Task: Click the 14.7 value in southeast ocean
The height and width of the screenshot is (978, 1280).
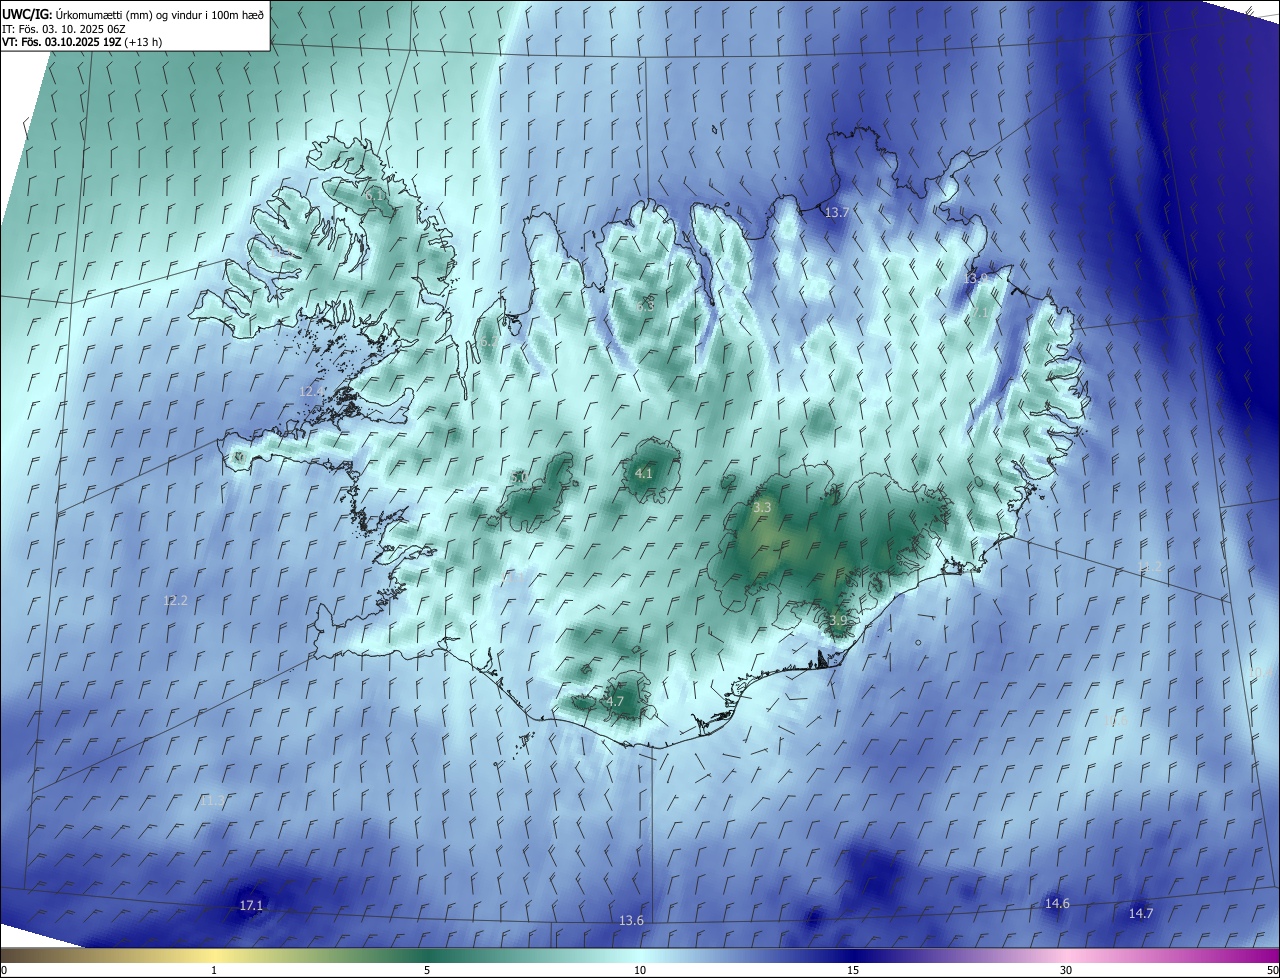Action: point(1141,914)
